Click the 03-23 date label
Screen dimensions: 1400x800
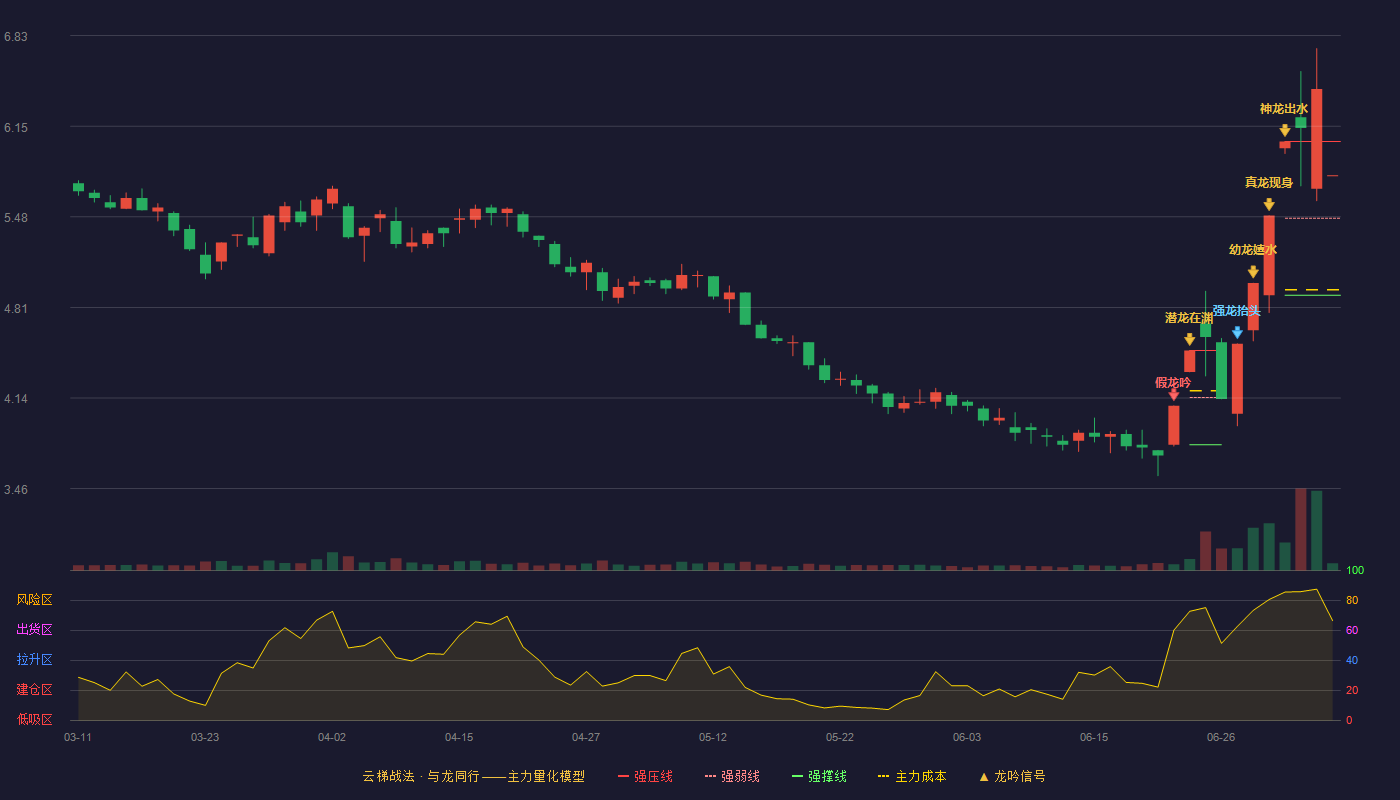click(205, 737)
